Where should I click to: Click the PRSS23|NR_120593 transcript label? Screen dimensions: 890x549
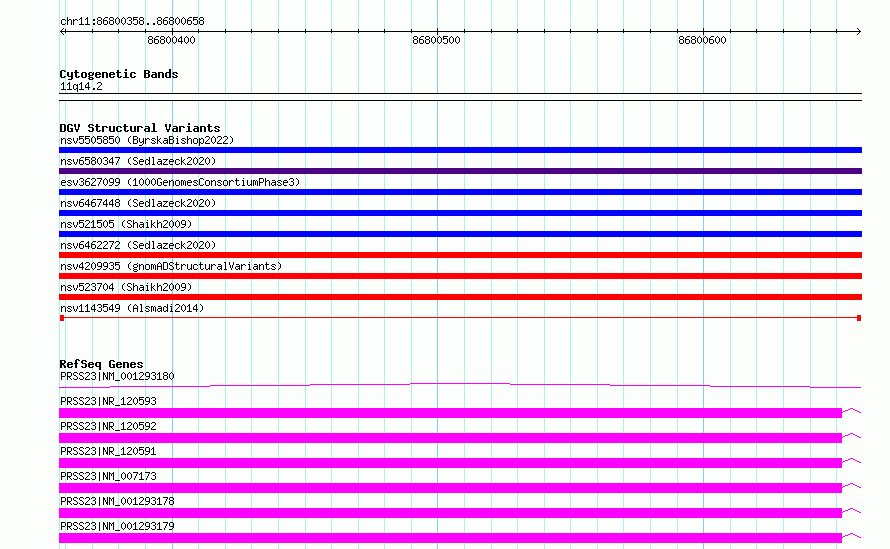[x=108, y=401]
